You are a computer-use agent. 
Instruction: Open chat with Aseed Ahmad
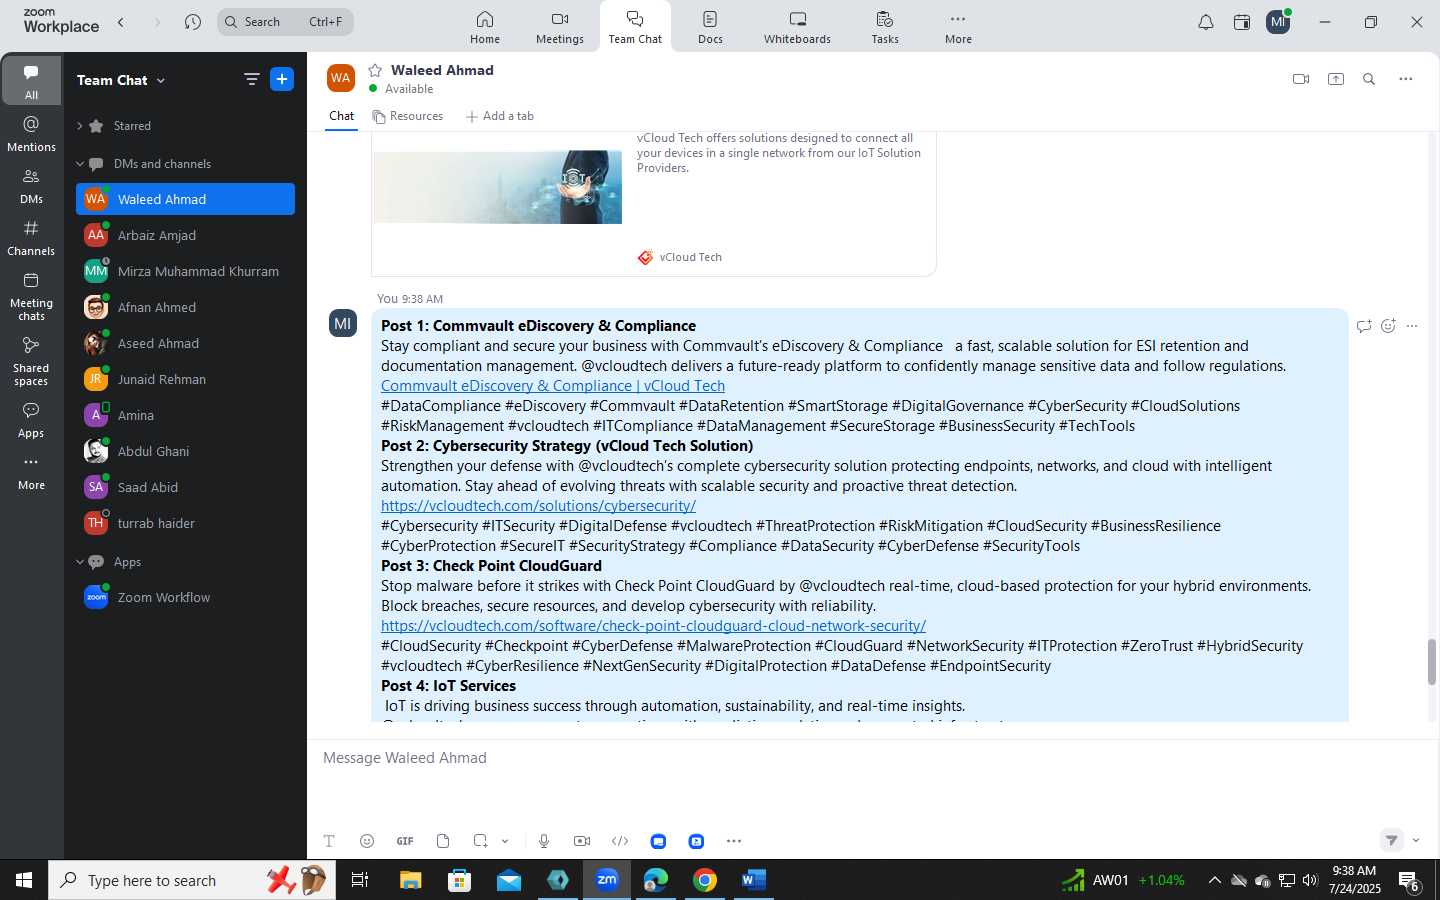(x=185, y=343)
